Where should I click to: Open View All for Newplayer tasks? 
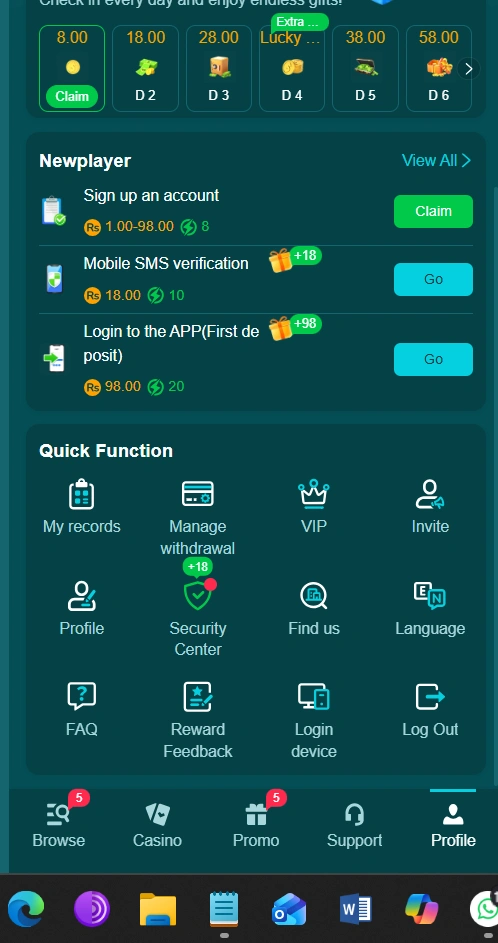[436, 161]
